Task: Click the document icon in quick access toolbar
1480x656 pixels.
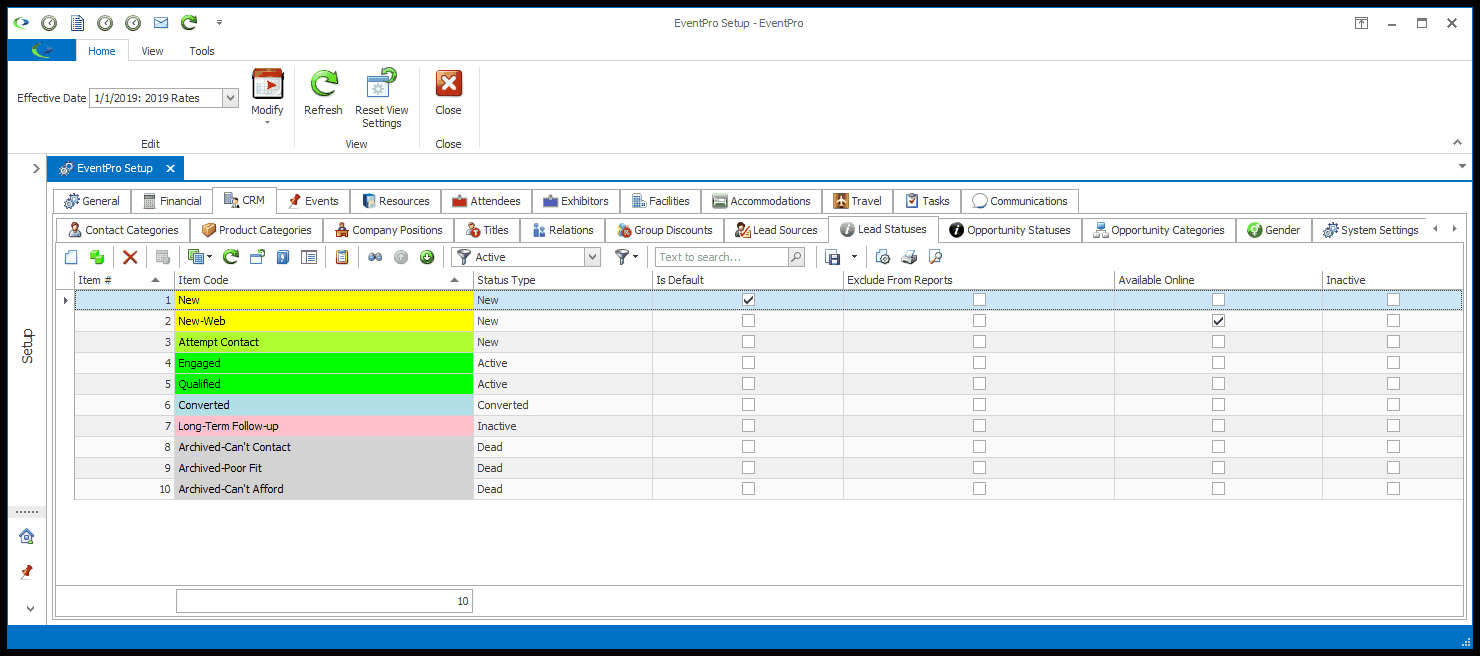Action: [x=77, y=22]
